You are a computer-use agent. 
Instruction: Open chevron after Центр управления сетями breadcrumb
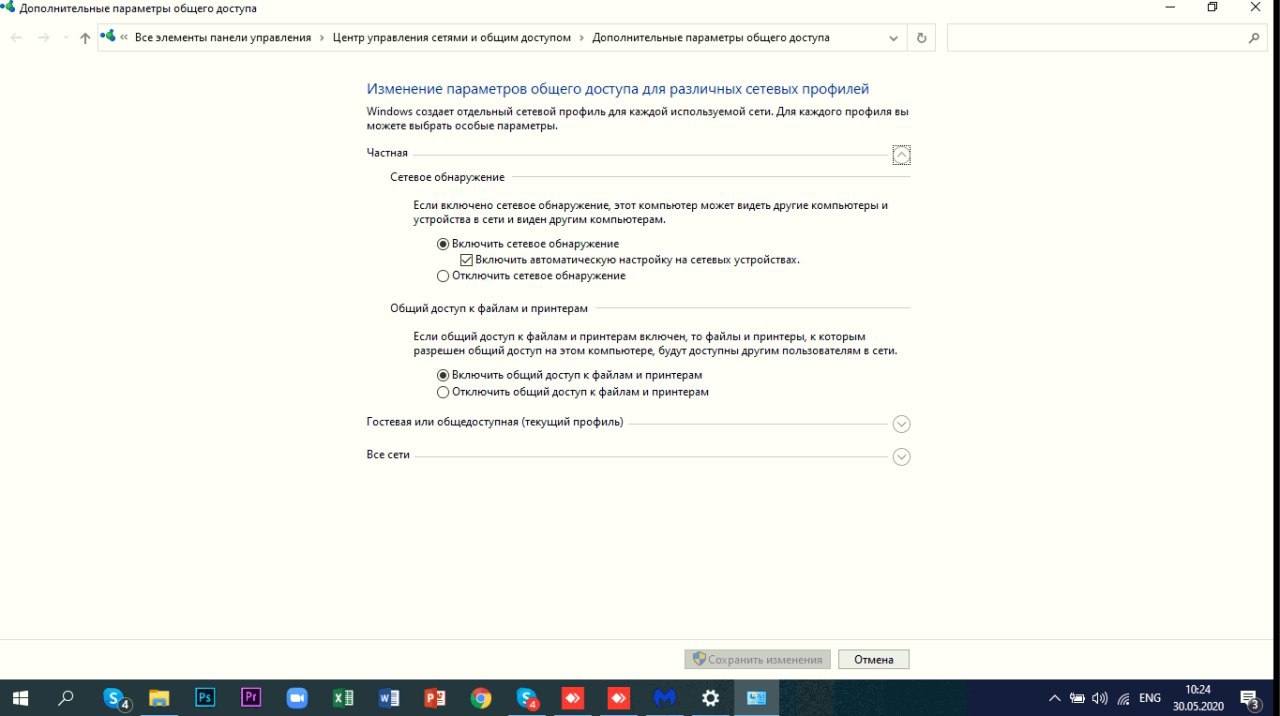tap(582, 38)
